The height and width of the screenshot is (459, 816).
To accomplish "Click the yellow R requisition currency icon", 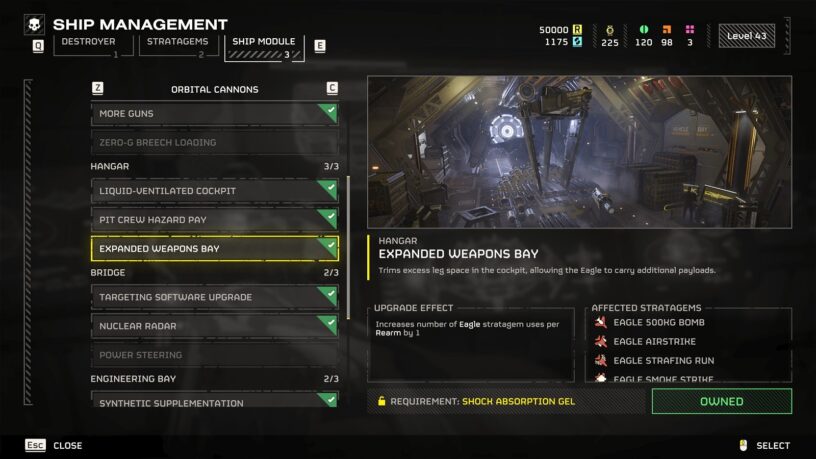I will (x=577, y=30).
